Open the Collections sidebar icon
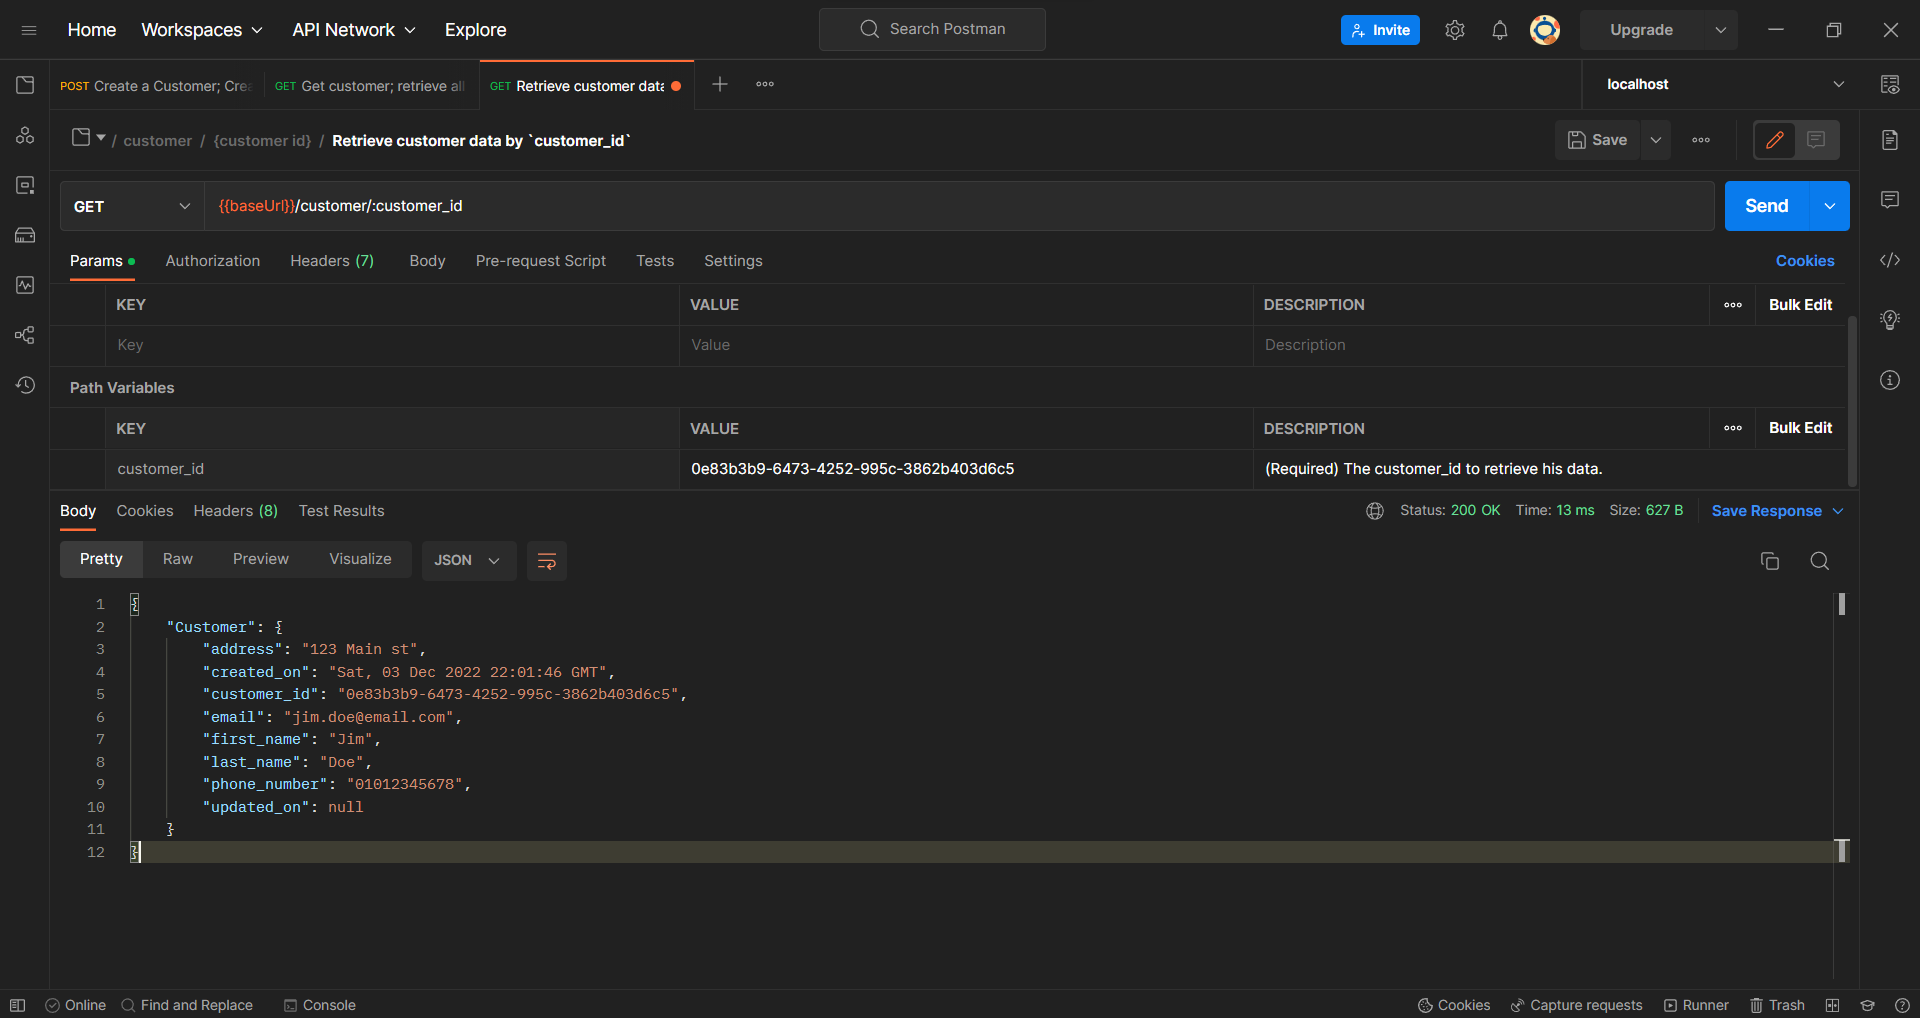The width and height of the screenshot is (1920, 1018). click(25, 85)
